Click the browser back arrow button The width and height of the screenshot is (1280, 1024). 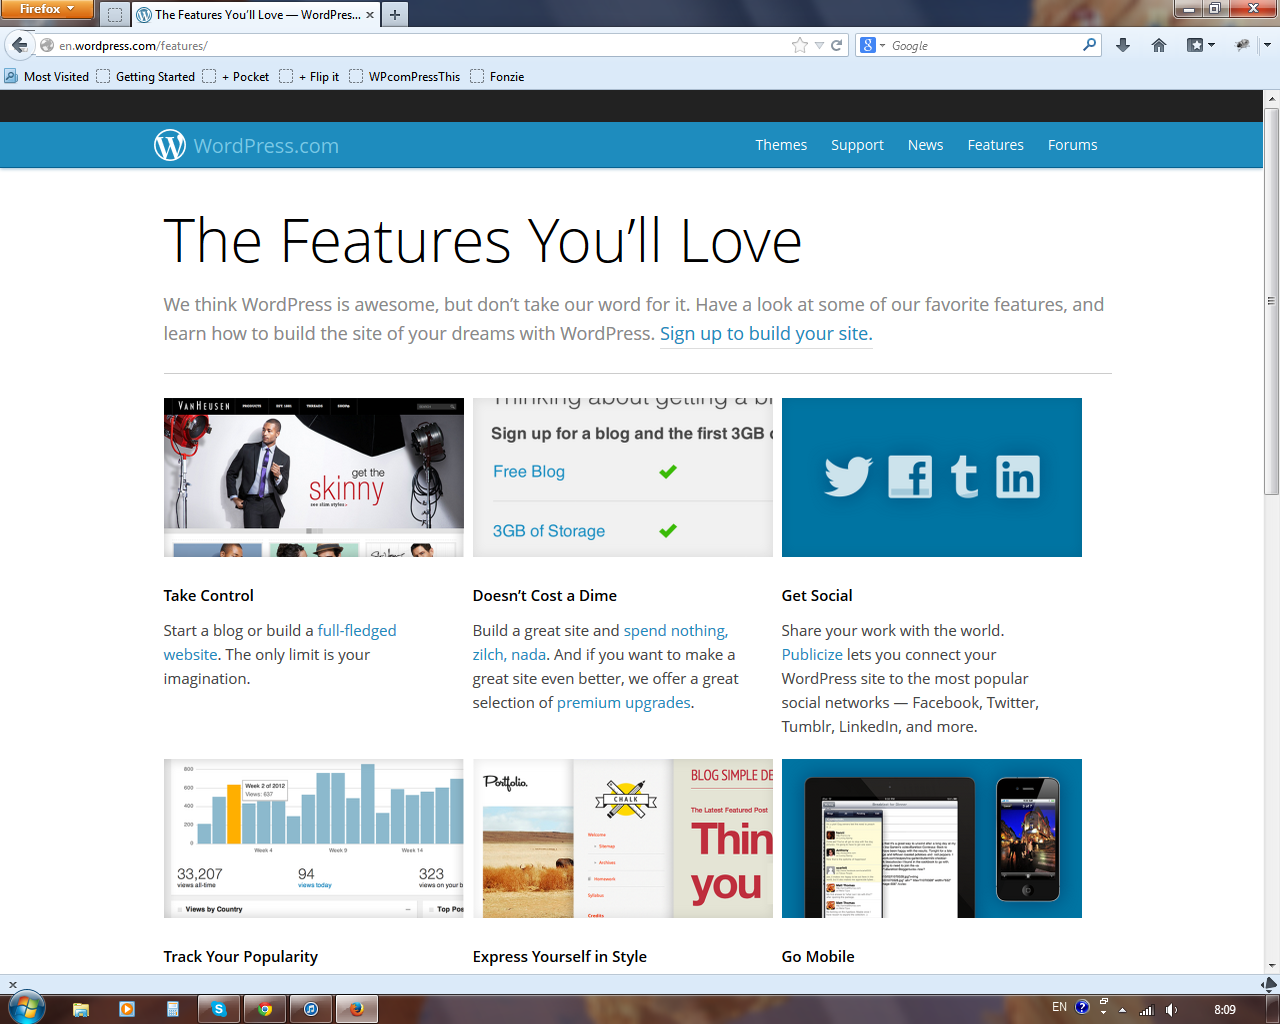tap(19, 45)
